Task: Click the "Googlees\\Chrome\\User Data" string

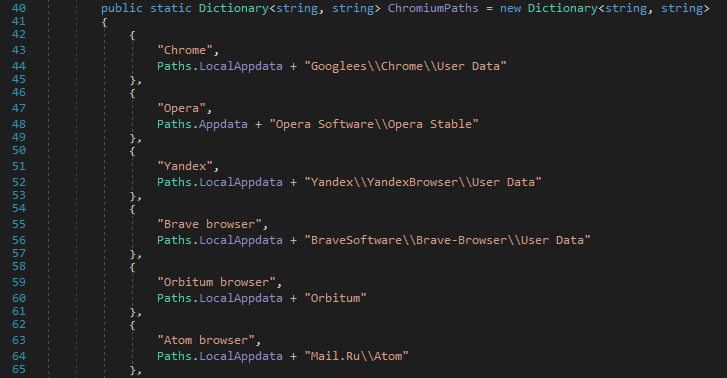Action: tap(405, 66)
